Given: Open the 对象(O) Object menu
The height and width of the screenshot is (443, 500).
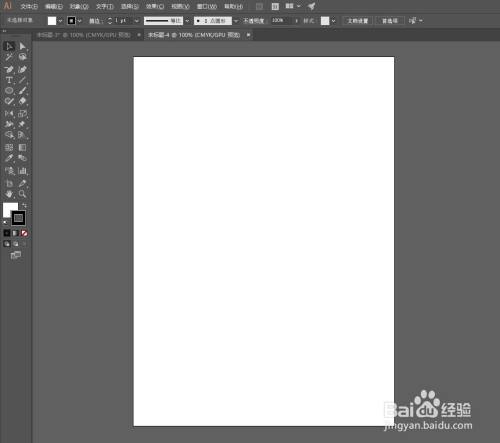Looking at the screenshot, I should coord(79,7).
